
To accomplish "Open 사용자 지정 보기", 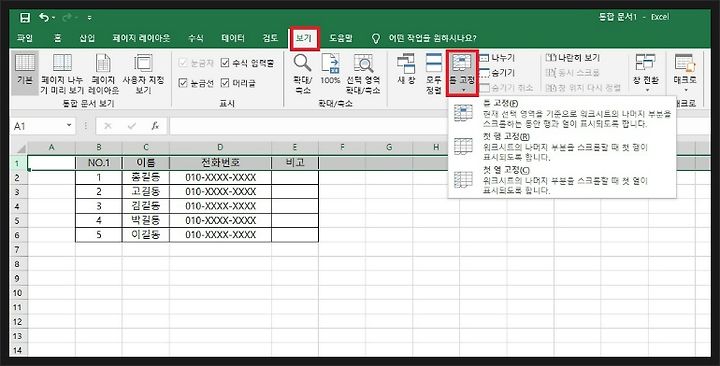I will tap(143, 73).
